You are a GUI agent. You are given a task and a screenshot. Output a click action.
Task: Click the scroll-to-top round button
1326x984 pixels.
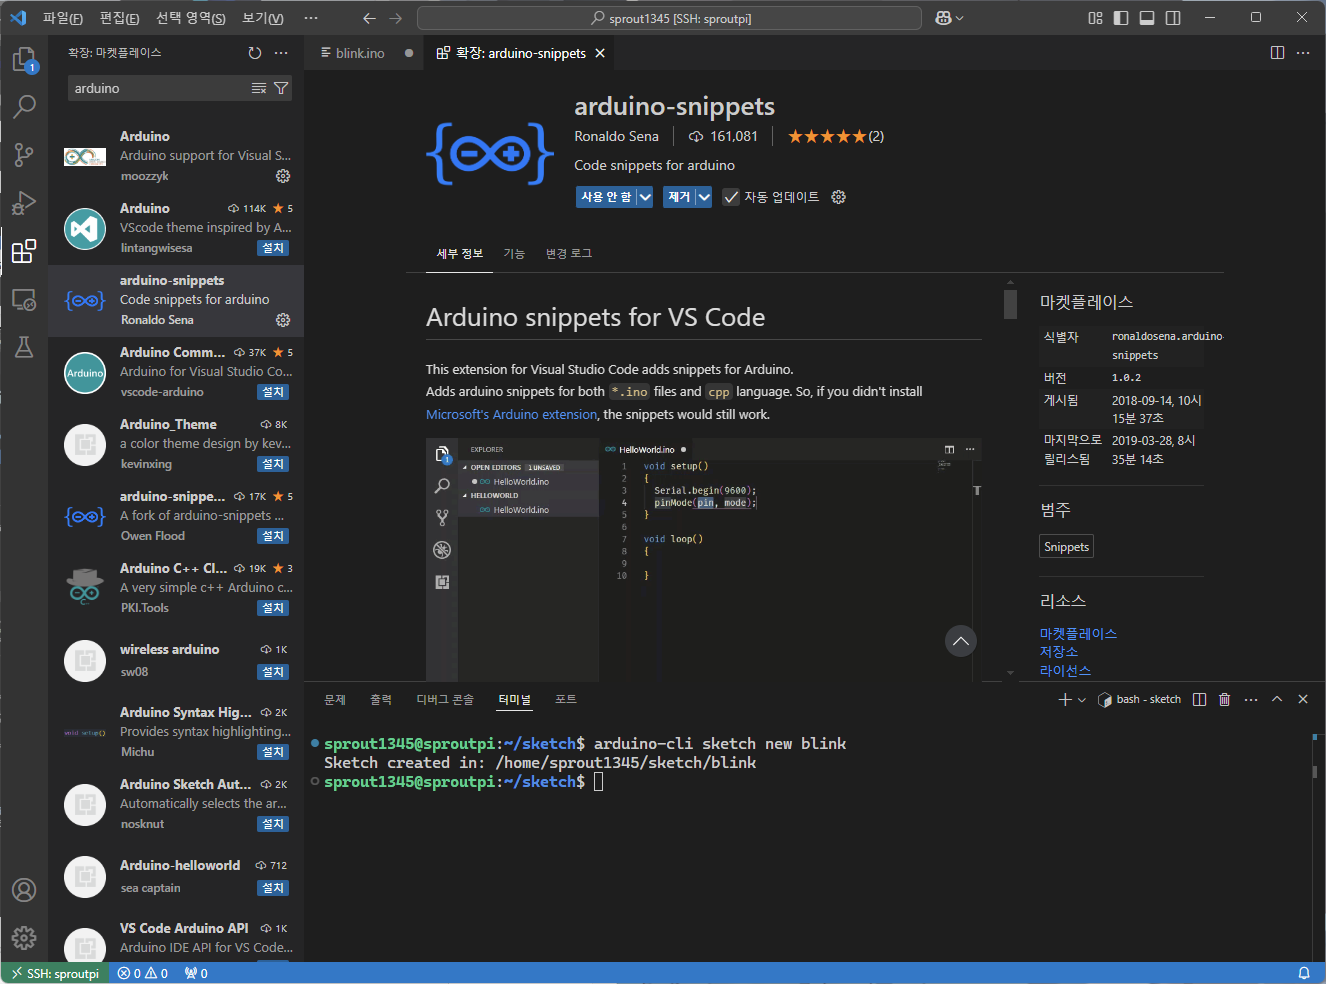(961, 641)
